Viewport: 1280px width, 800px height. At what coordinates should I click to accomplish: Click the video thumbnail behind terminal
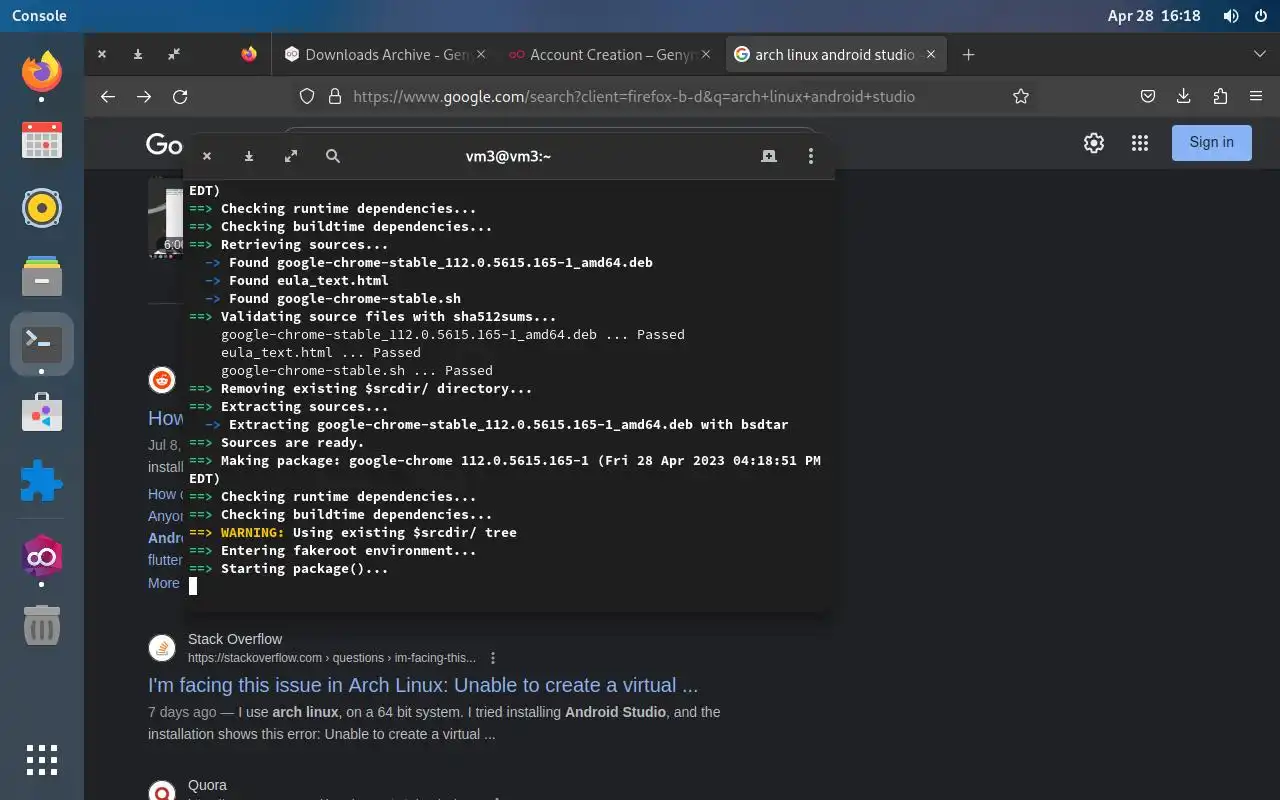coord(165,217)
